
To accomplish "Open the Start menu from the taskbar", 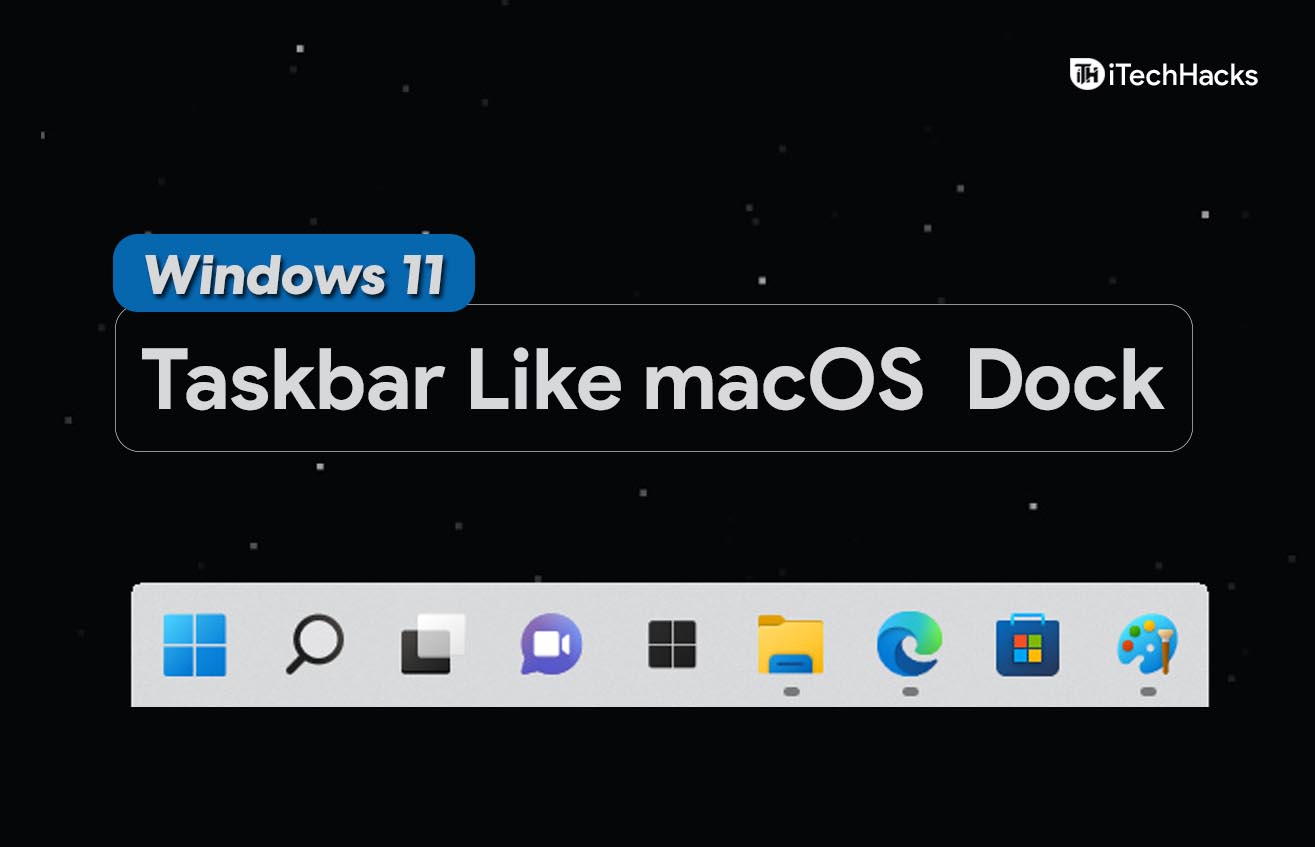I will 194,645.
